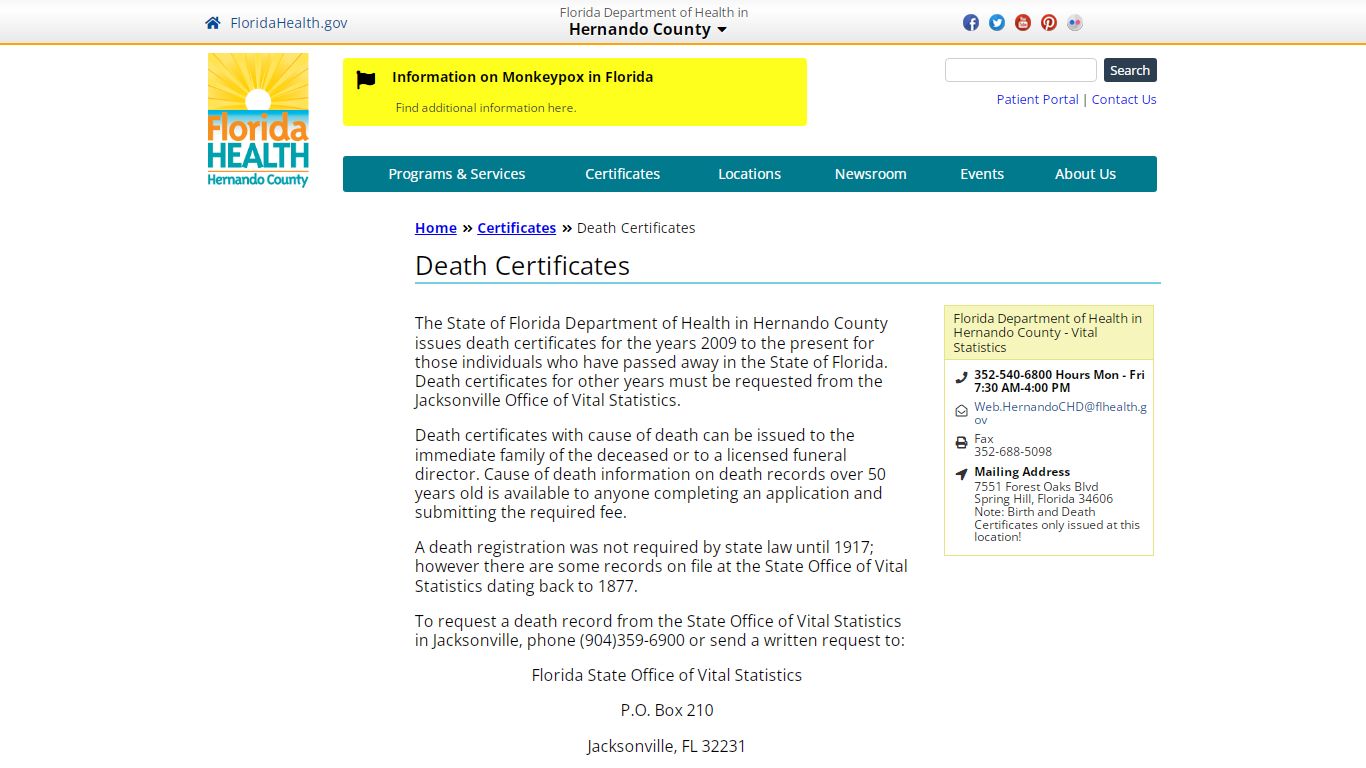The width and height of the screenshot is (1366, 768).
Task: Click the Vital Statistics box header text
Action: pos(1047,333)
